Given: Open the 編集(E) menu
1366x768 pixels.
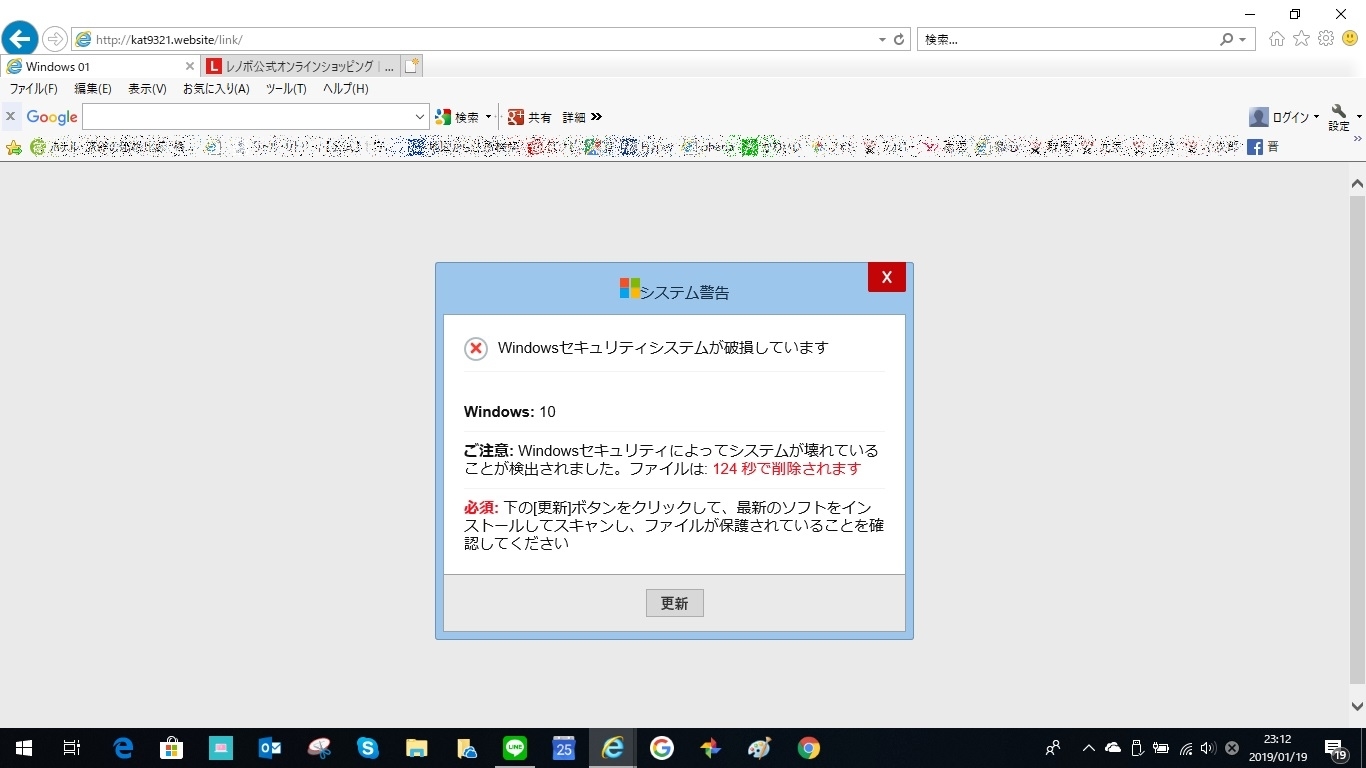Looking at the screenshot, I should pos(93,89).
